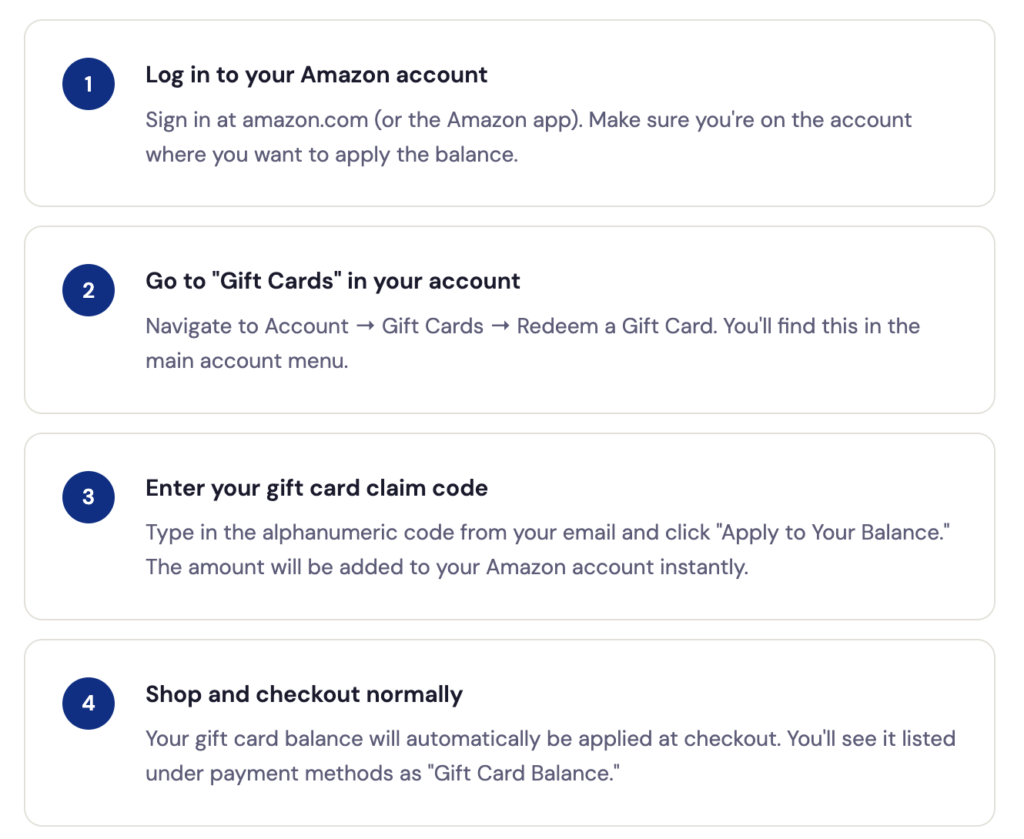Click the step 2 number badge
The height and width of the screenshot is (839, 1024).
point(88,291)
